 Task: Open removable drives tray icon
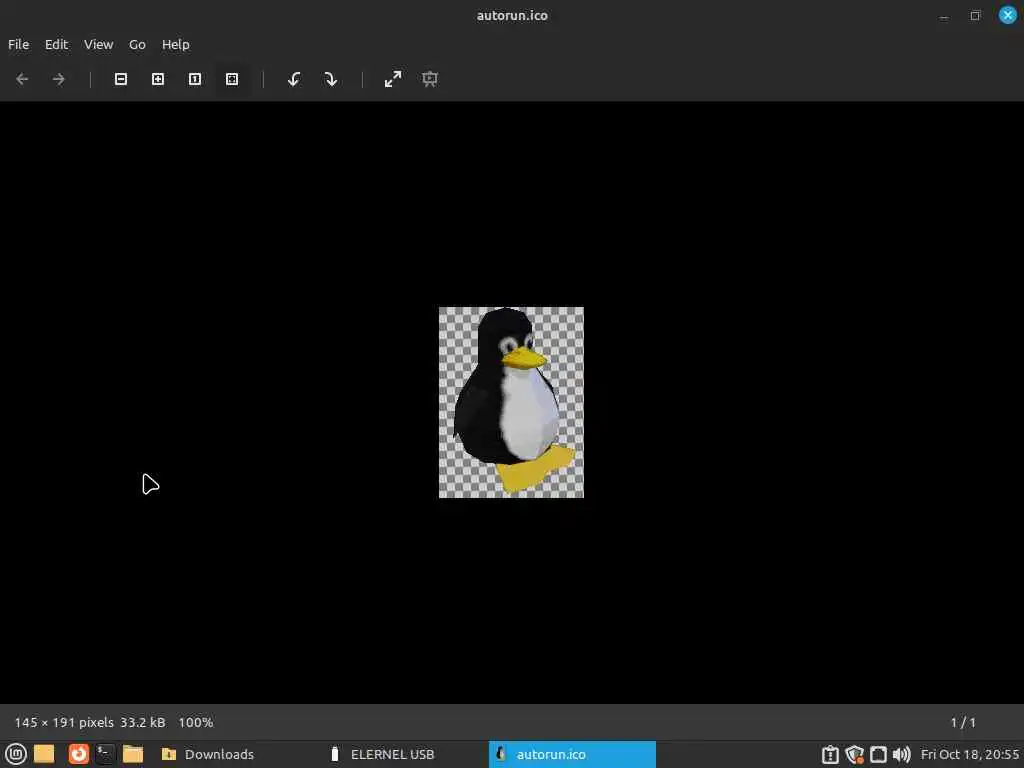tap(878, 754)
